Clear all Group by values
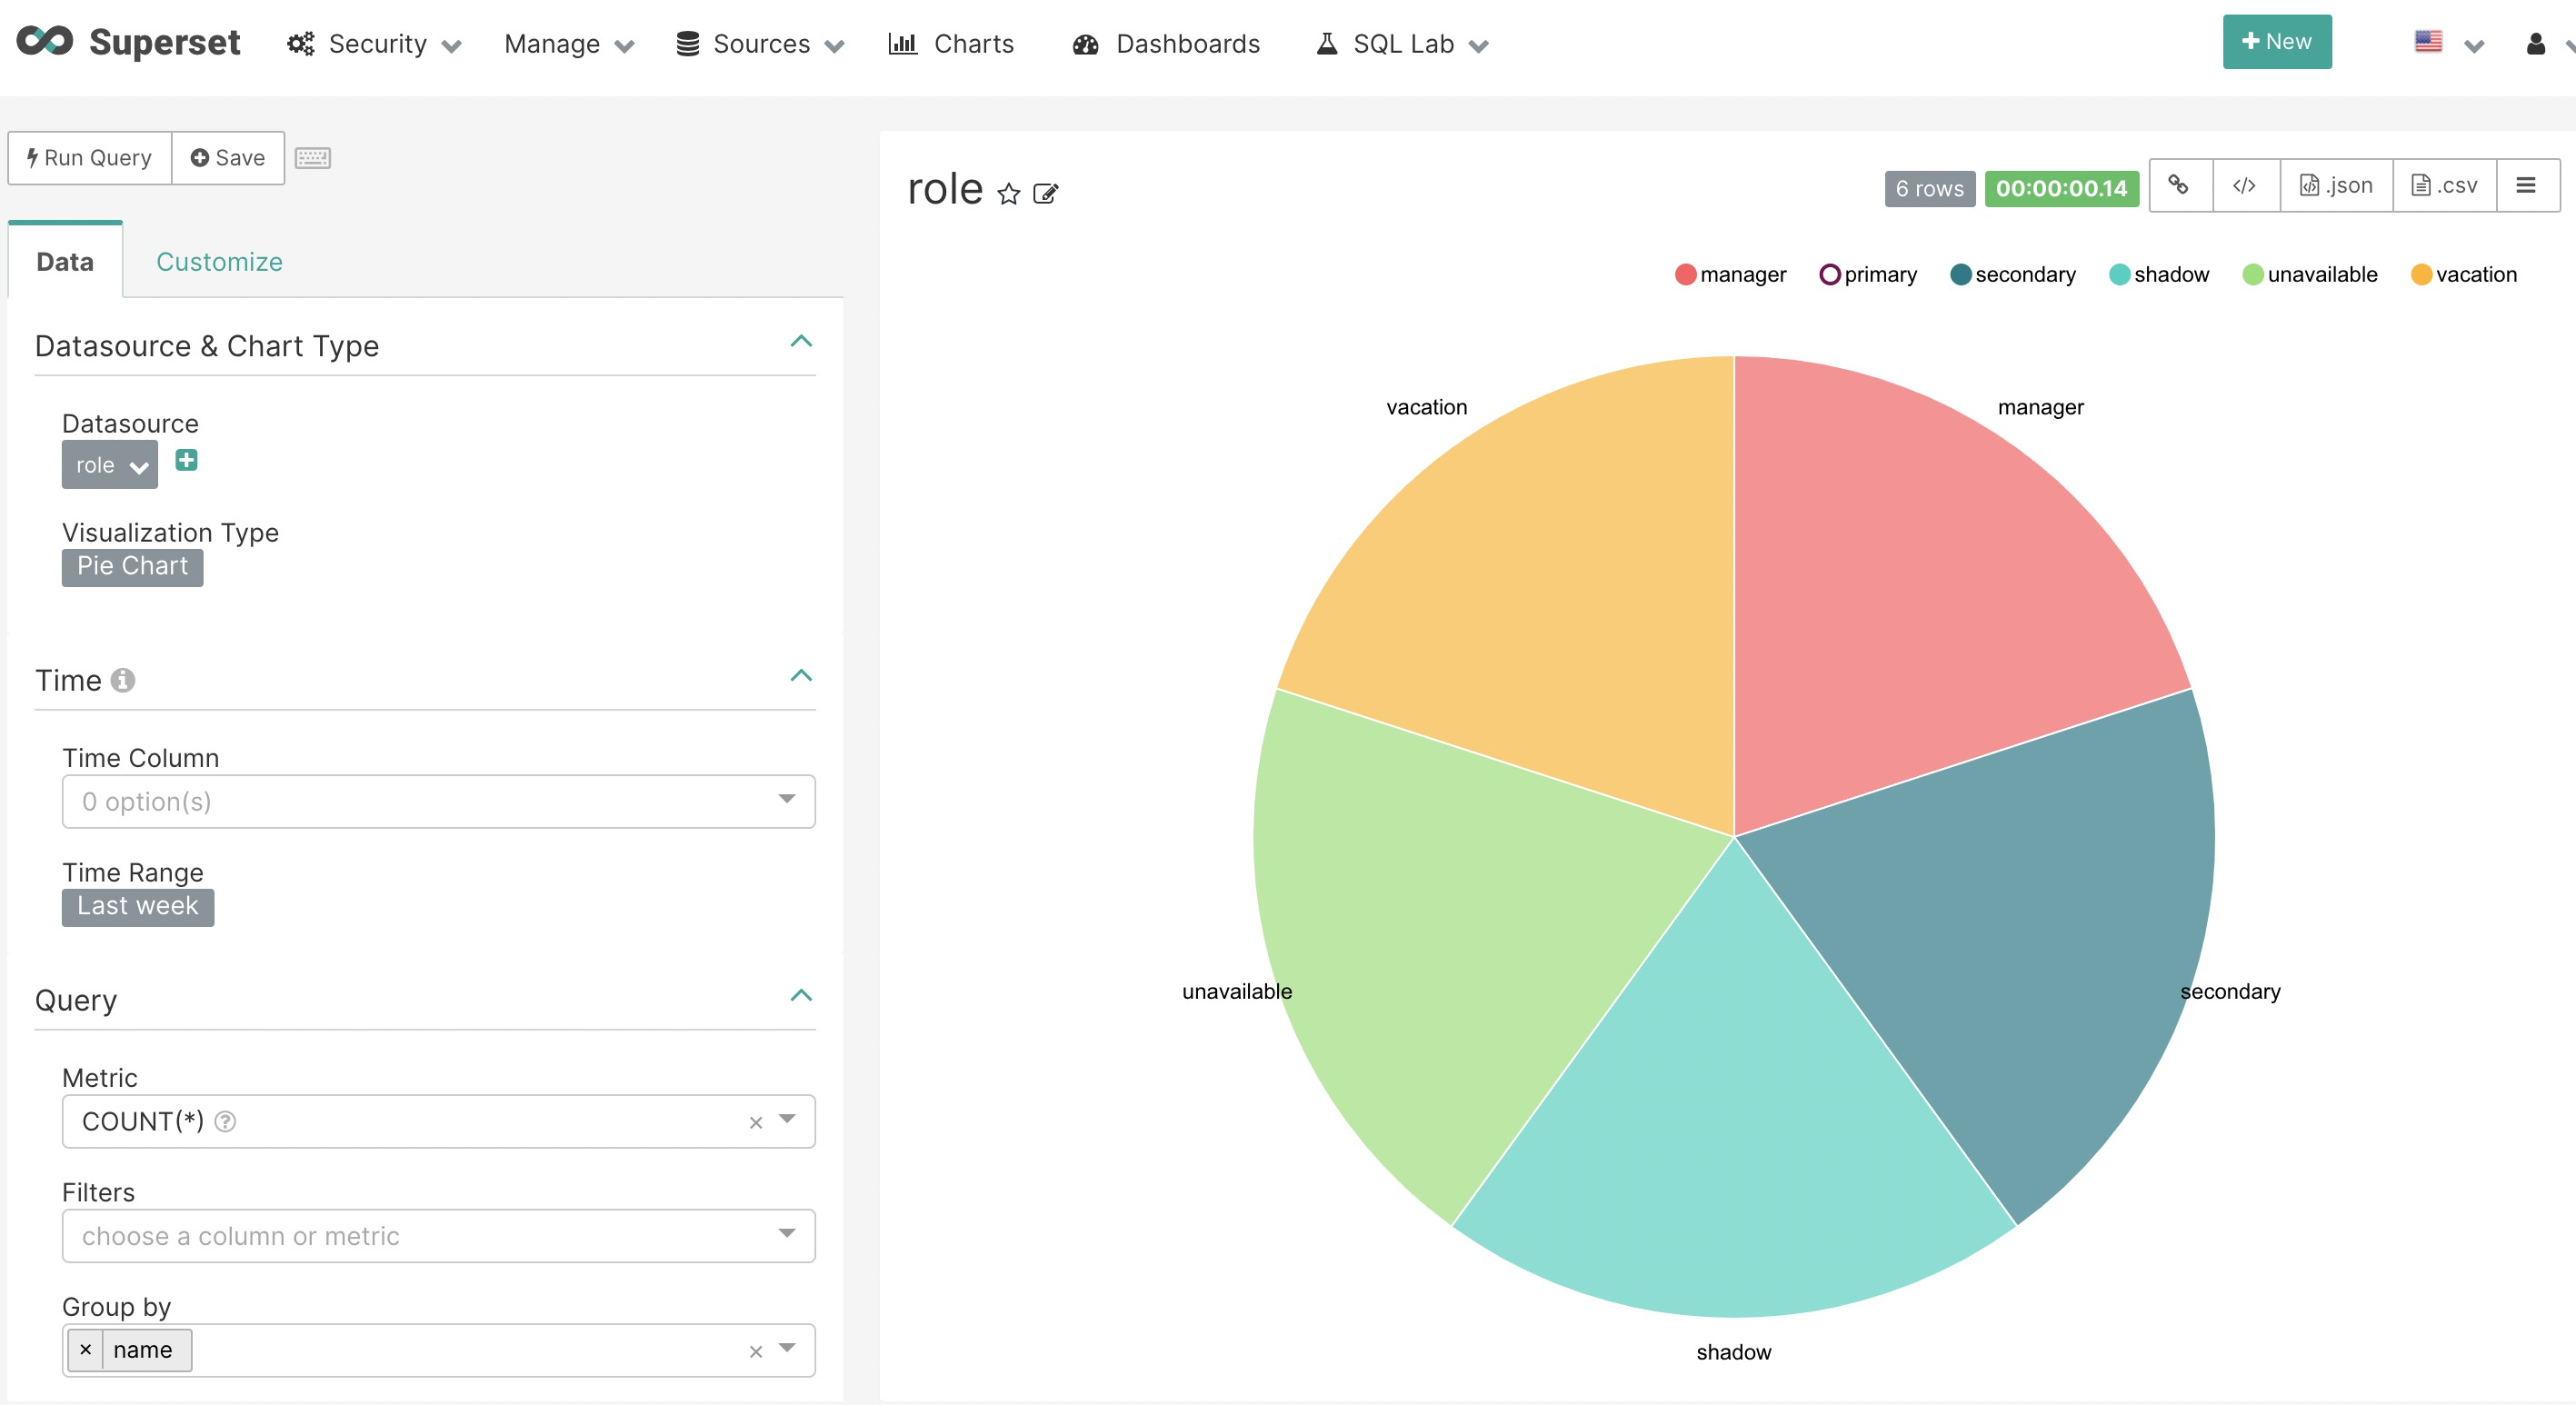This screenshot has height=1405, width=2576. (756, 1351)
